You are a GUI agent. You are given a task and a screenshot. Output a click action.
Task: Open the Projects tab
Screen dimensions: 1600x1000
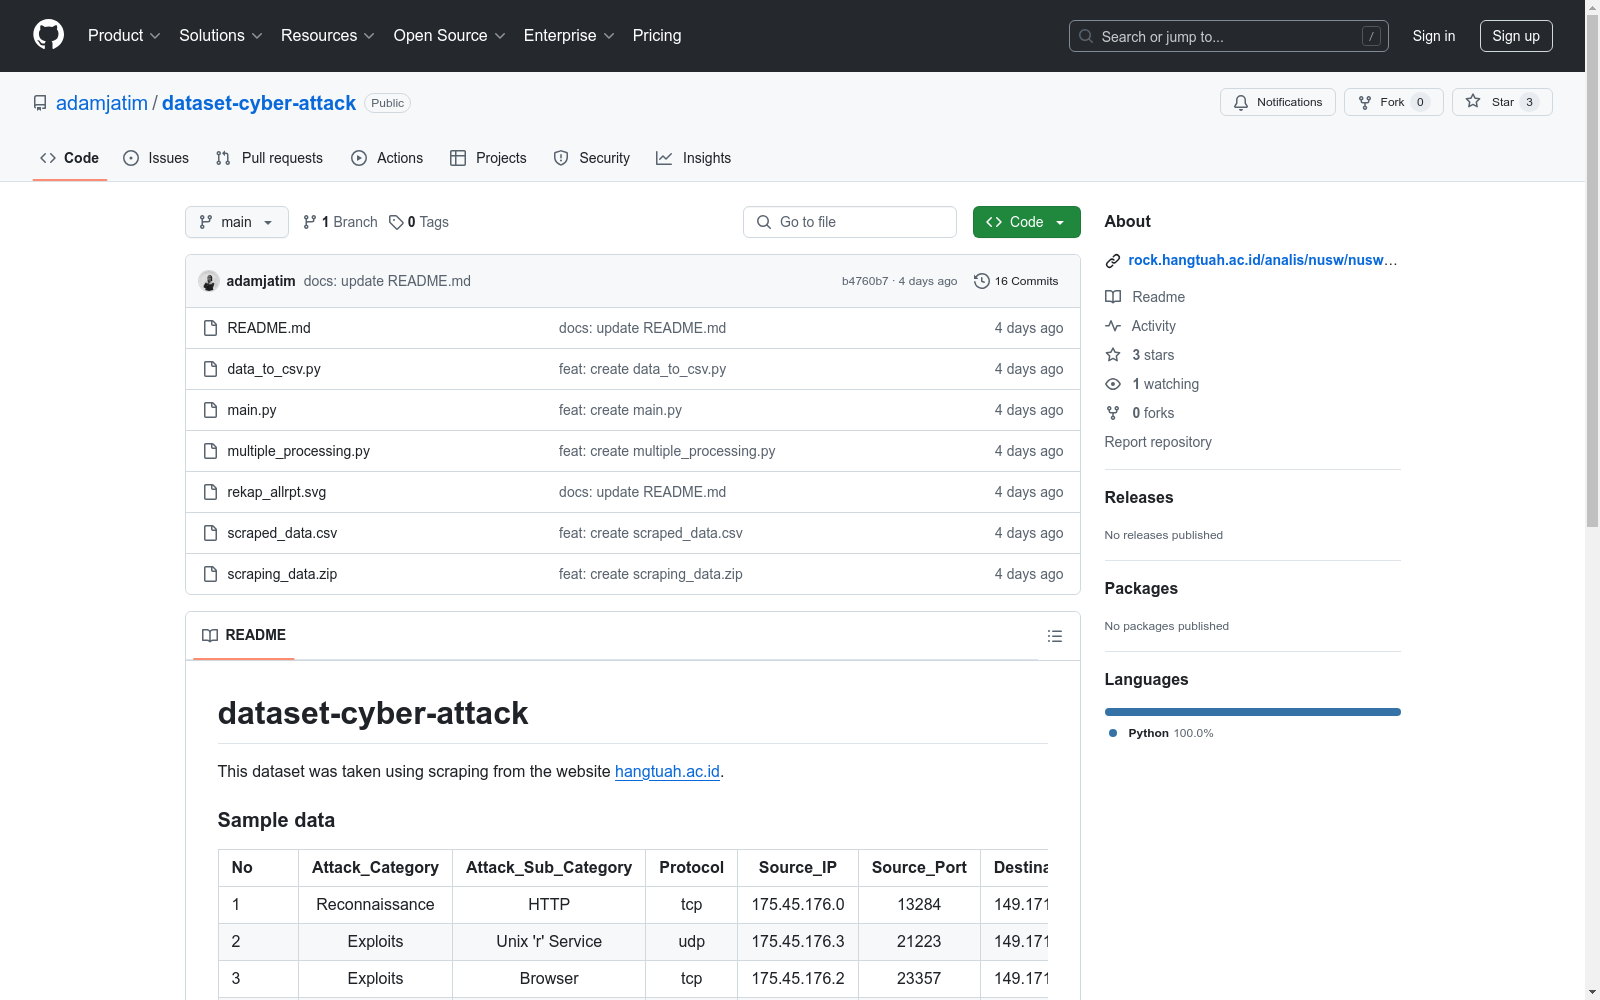click(x=488, y=158)
